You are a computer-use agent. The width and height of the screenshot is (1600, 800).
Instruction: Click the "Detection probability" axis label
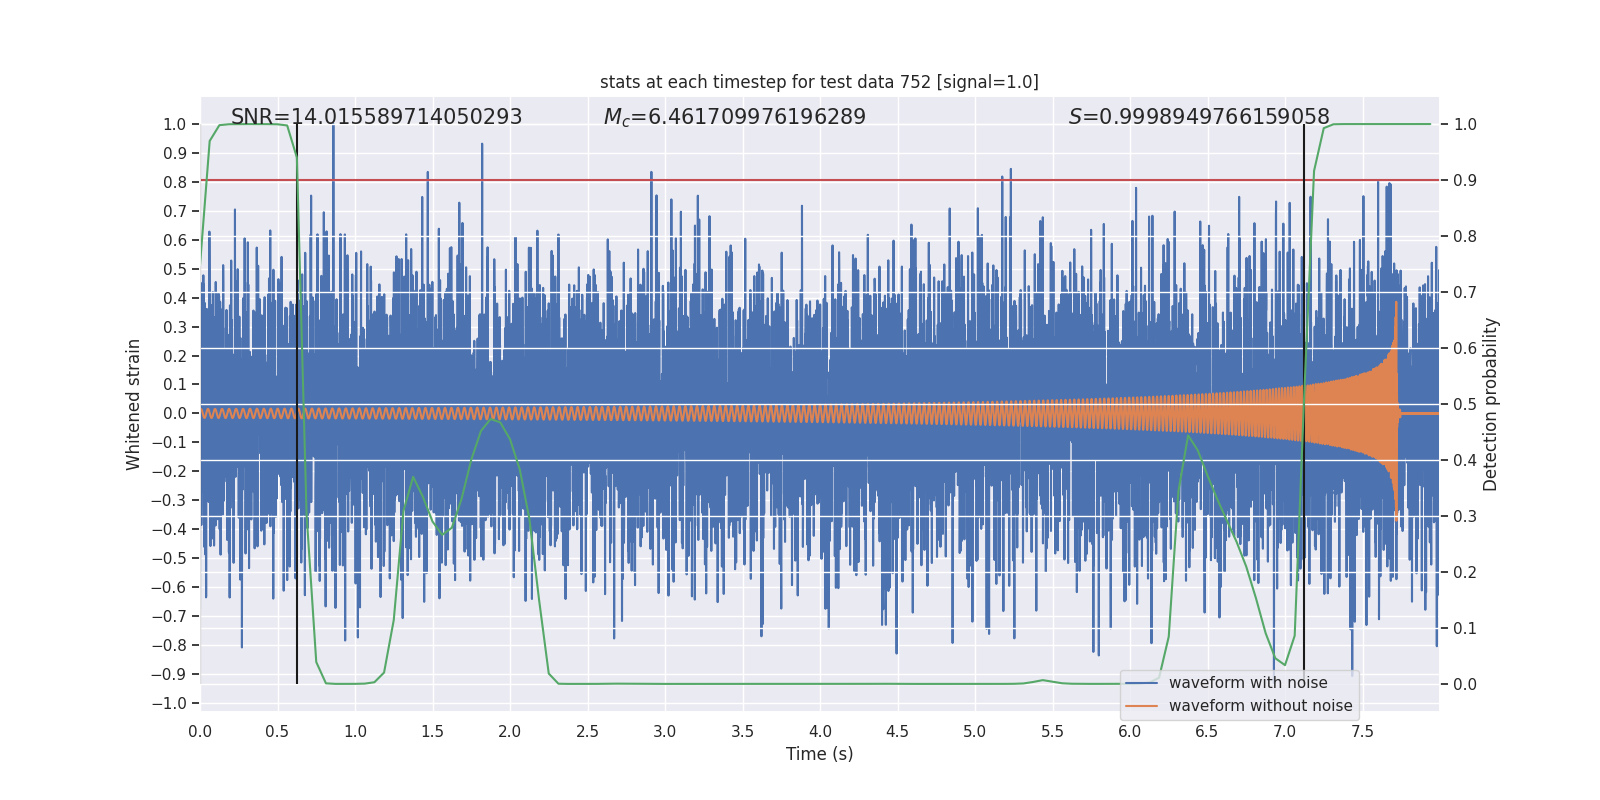coord(1490,404)
